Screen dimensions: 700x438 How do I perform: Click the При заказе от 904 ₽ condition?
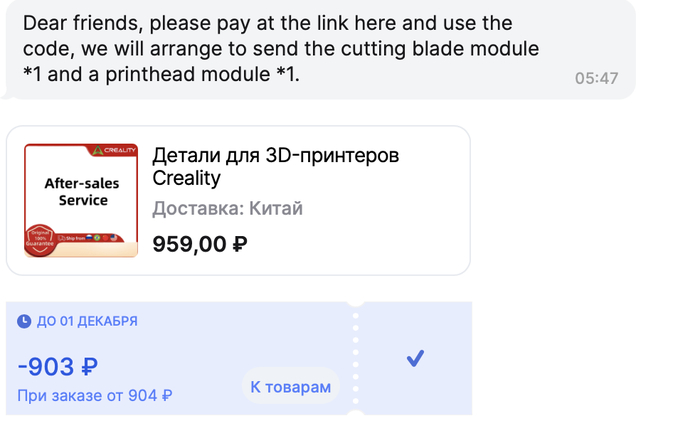(95, 395)
